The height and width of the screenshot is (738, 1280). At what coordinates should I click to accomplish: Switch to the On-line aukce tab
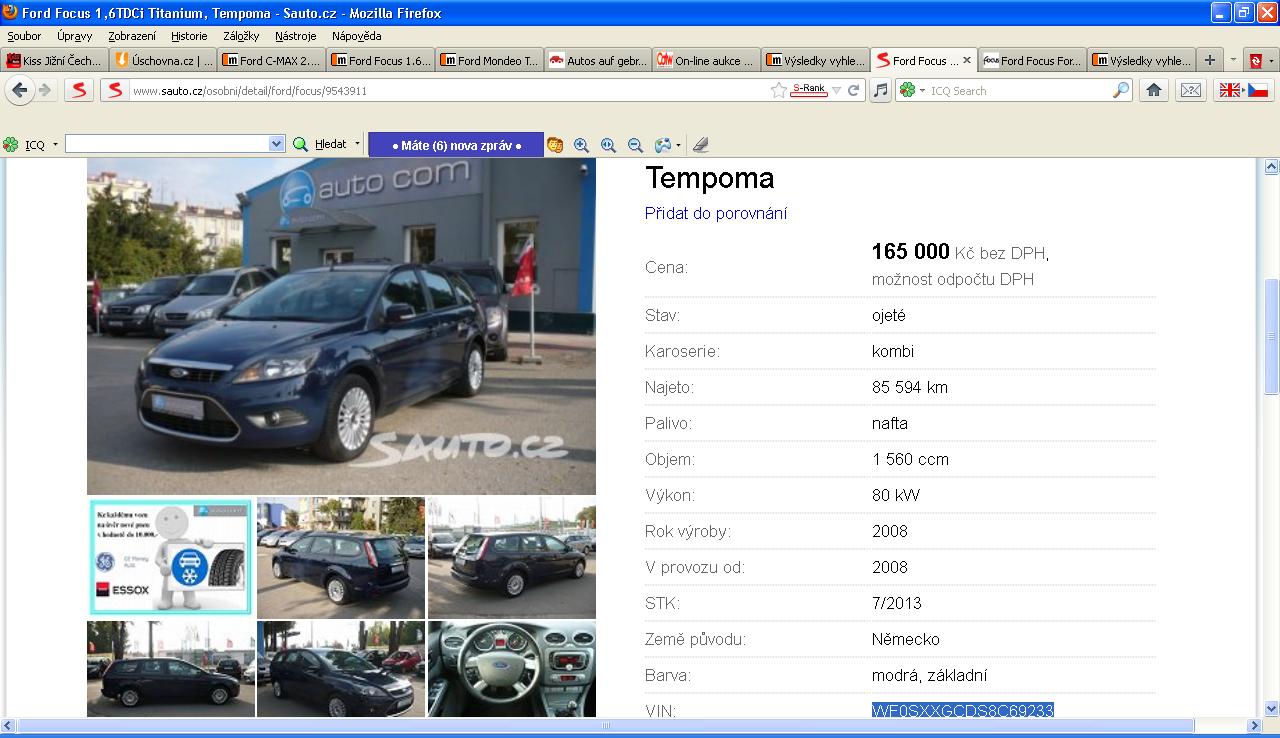(705, 60)
